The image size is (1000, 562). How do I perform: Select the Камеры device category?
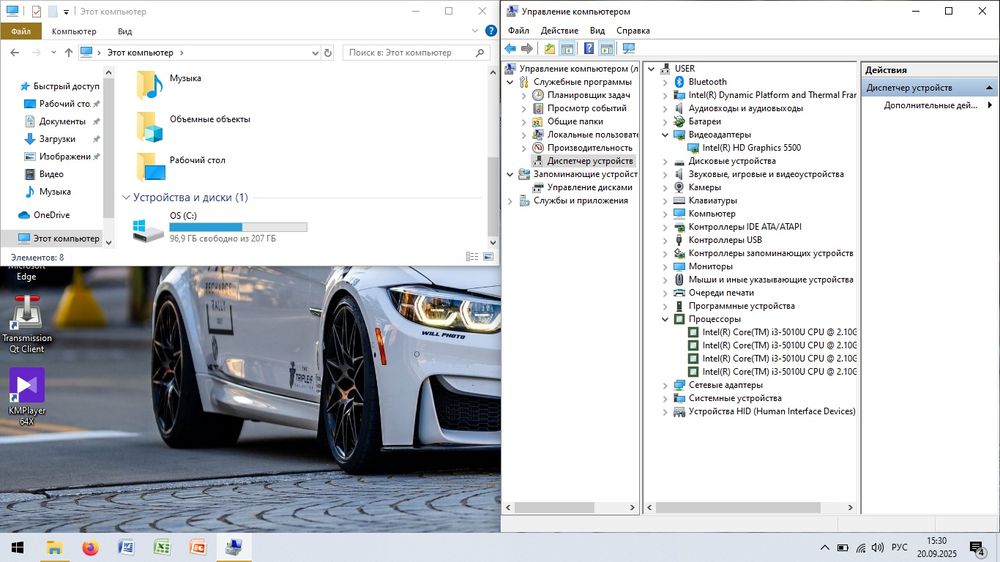[705, 187]
